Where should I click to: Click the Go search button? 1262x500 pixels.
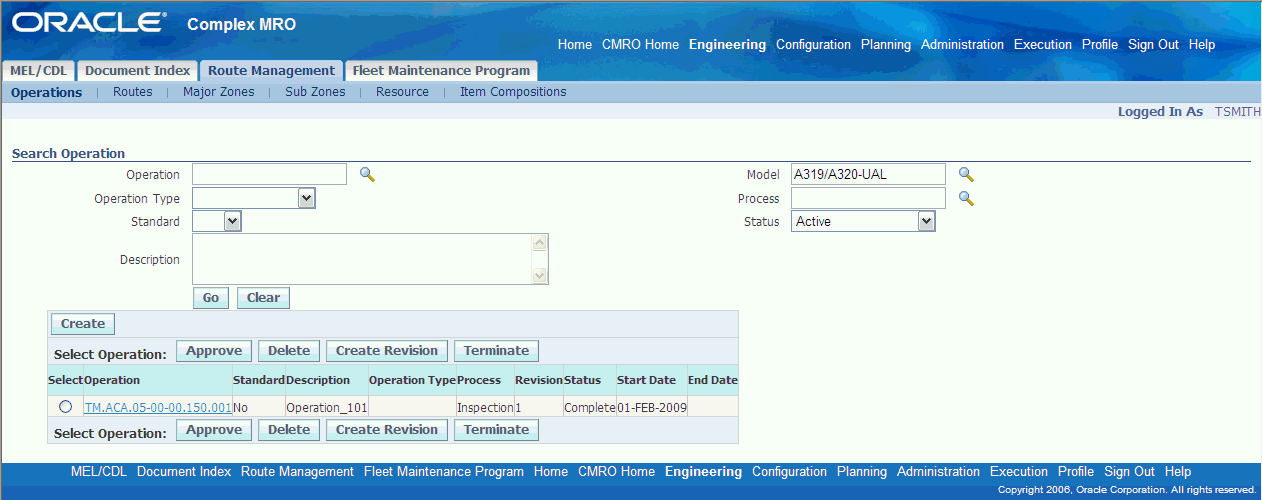211,298
